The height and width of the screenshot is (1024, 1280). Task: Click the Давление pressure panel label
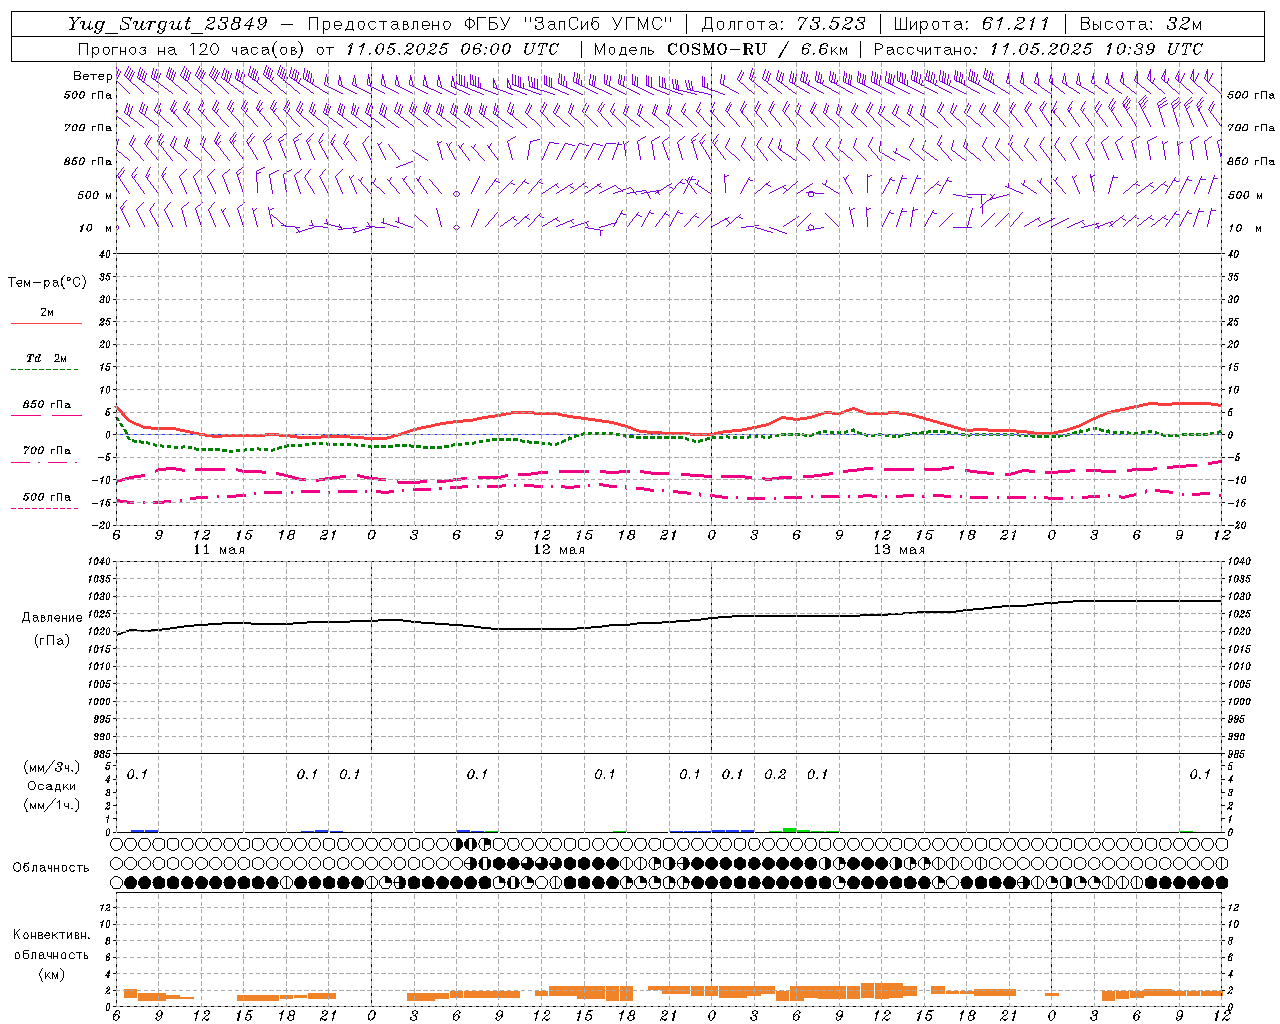click(52, 618)
